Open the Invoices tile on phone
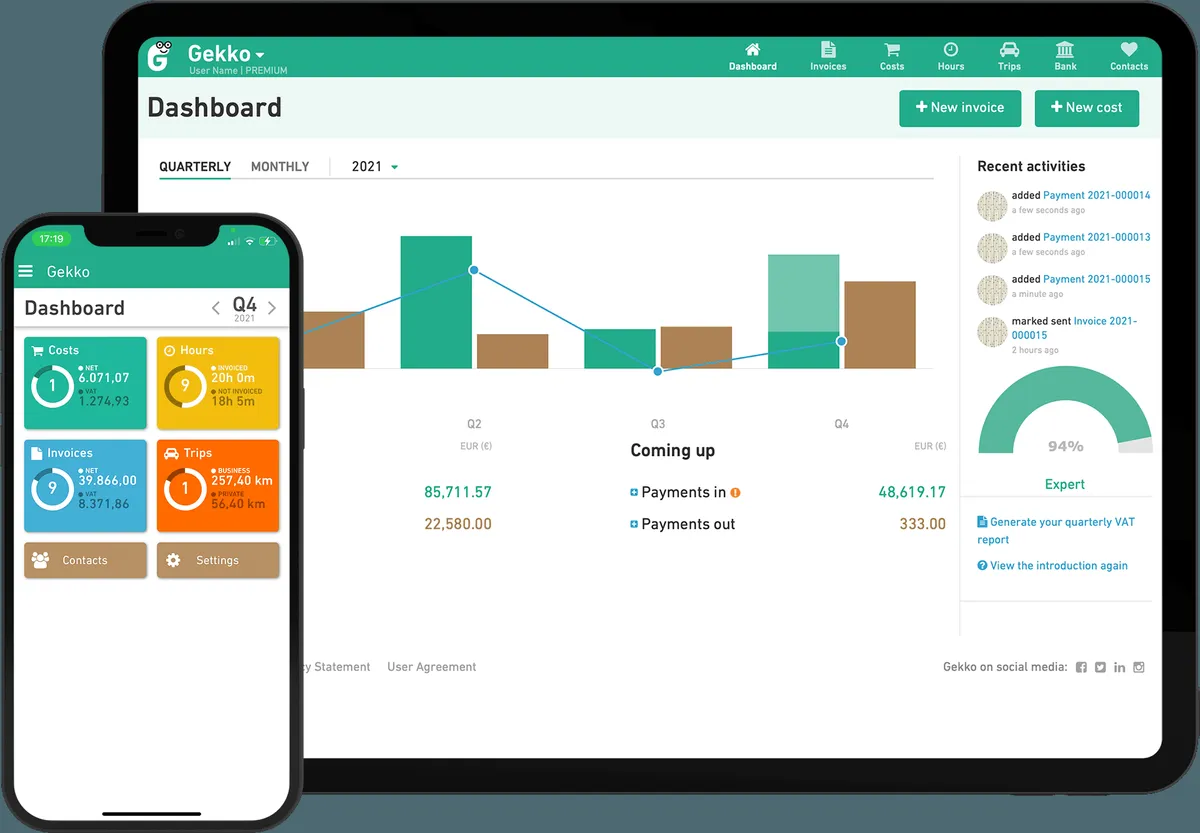1200x833 pixels. [85, 486]
